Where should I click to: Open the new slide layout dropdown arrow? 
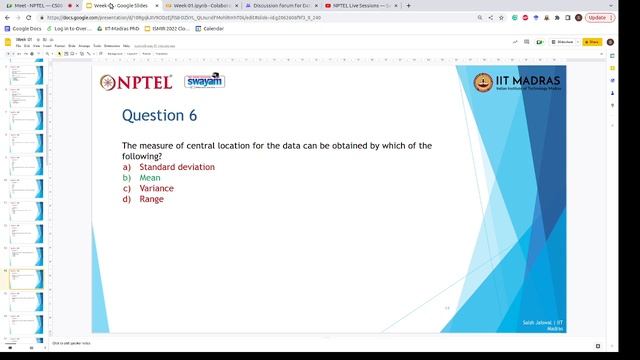click(x=13, y=53)
